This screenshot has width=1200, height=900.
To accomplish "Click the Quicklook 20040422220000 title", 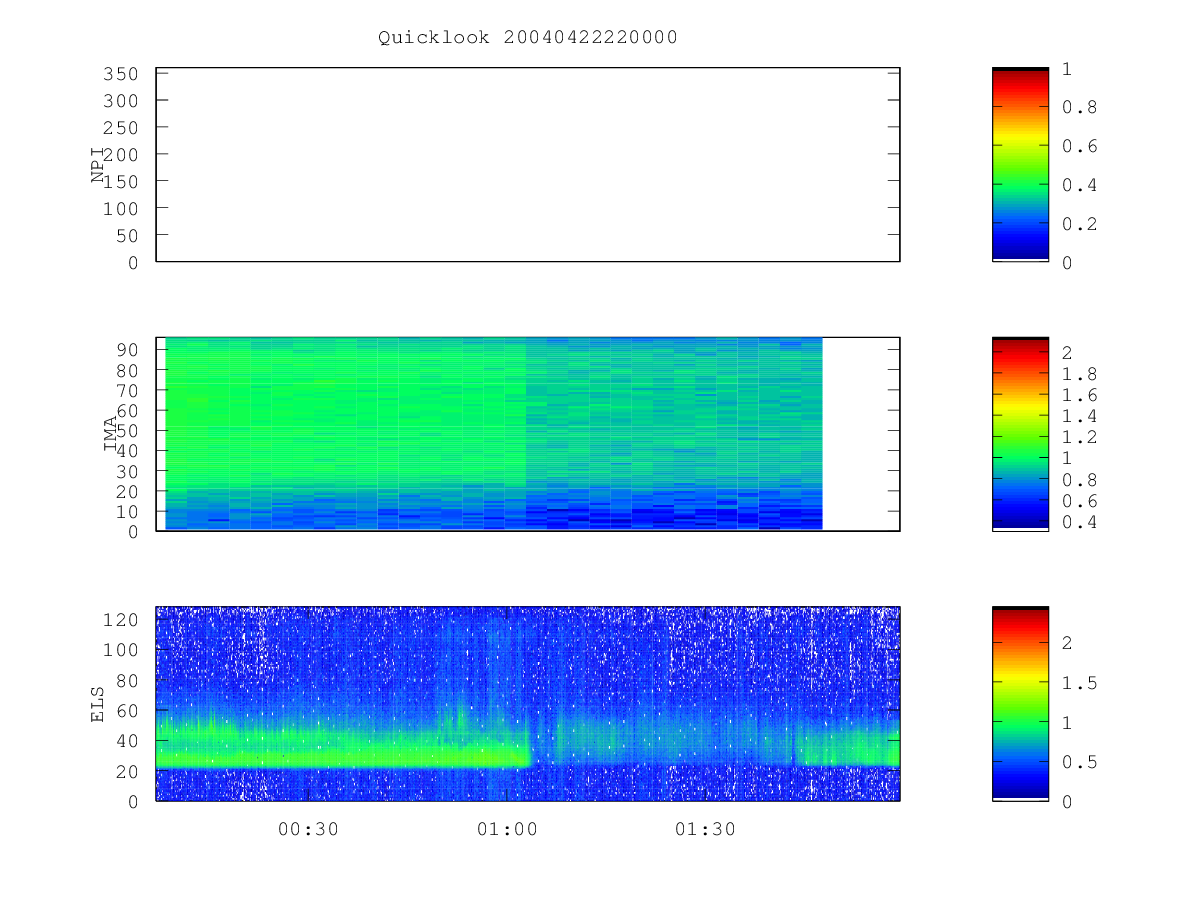I will click(528, 37).
